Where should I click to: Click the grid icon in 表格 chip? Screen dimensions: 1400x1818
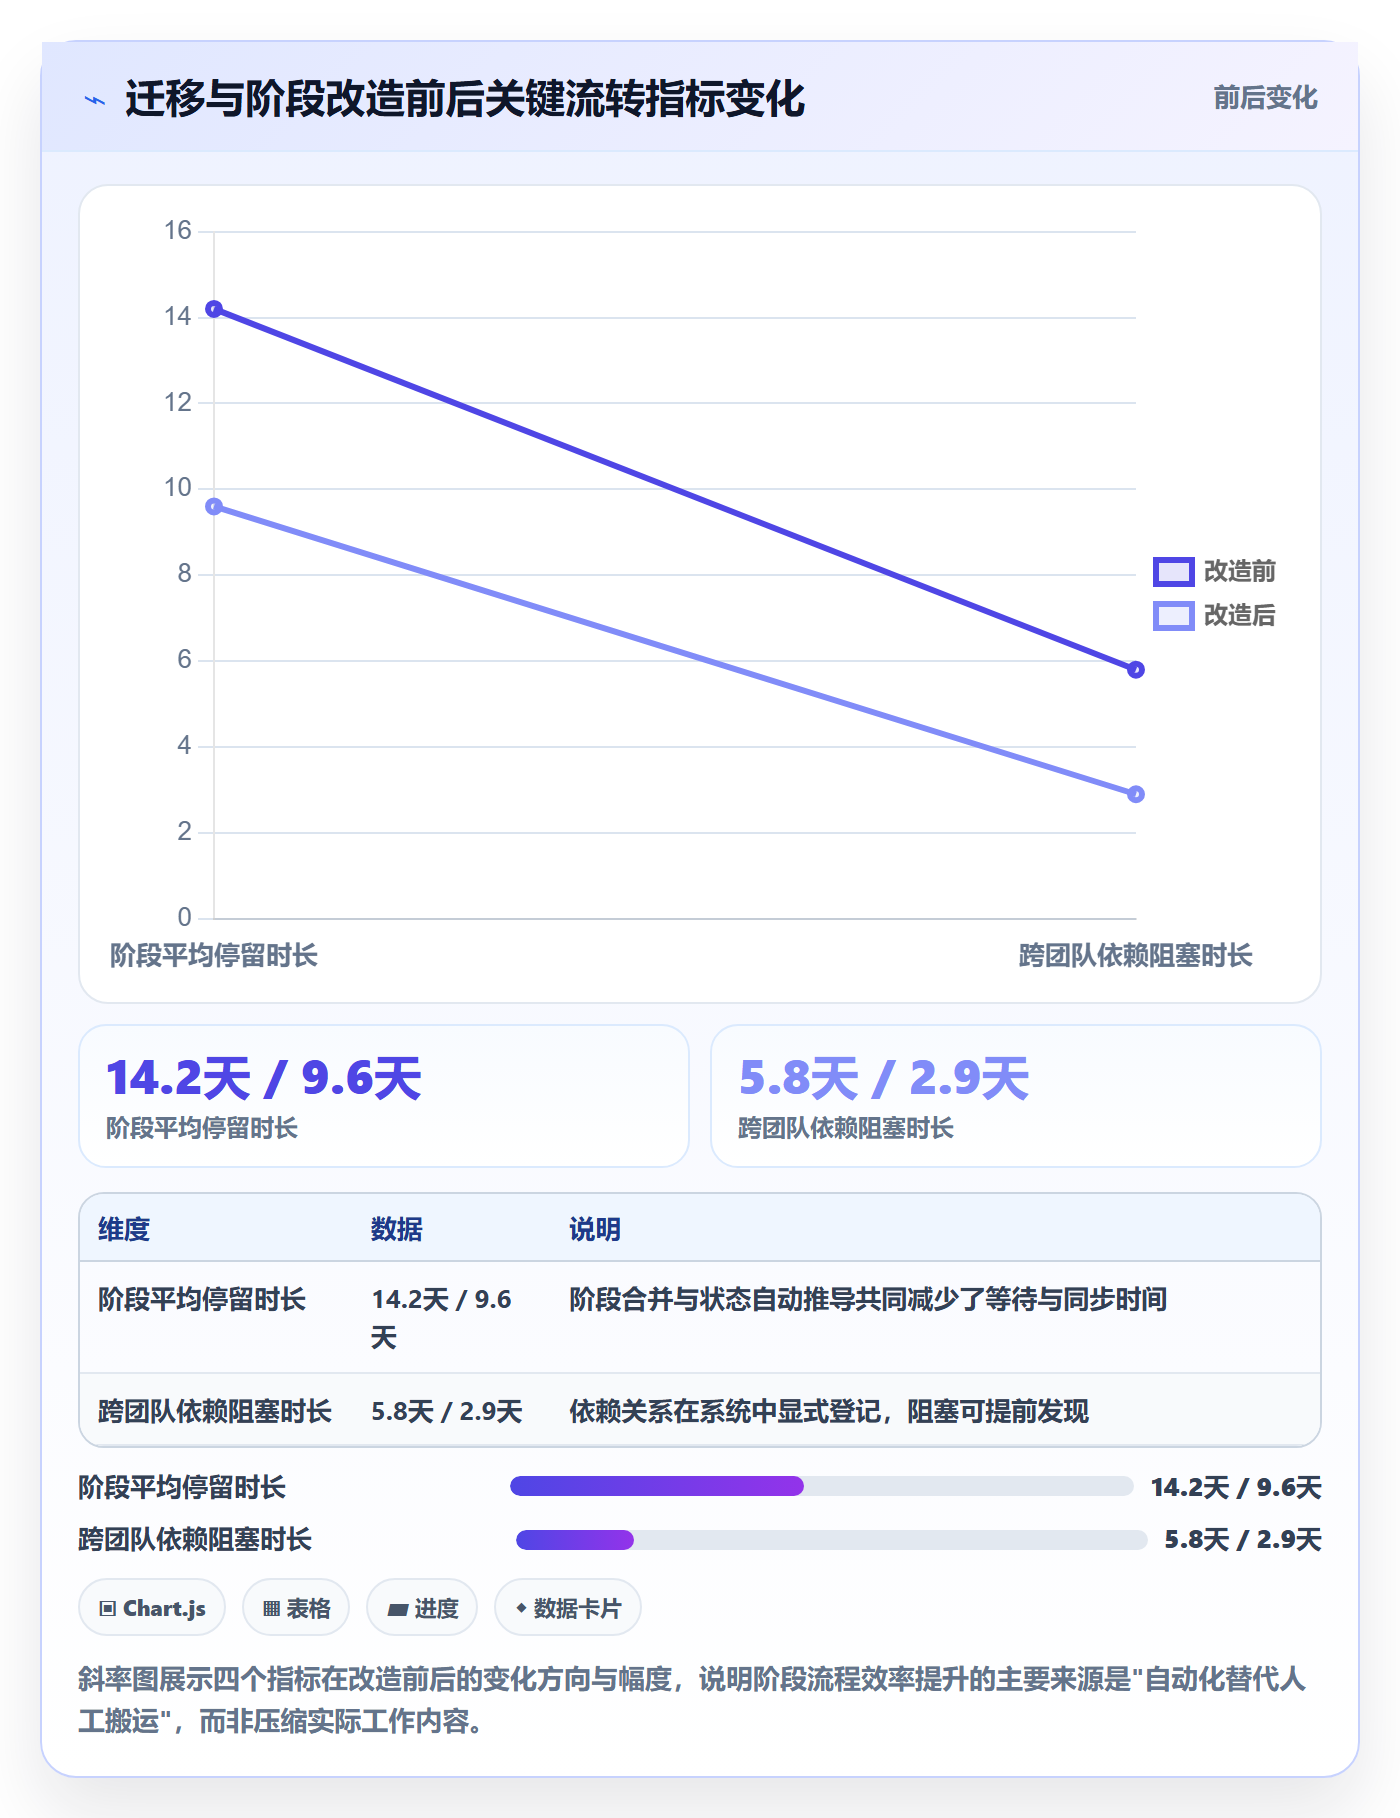[271, 1609]
